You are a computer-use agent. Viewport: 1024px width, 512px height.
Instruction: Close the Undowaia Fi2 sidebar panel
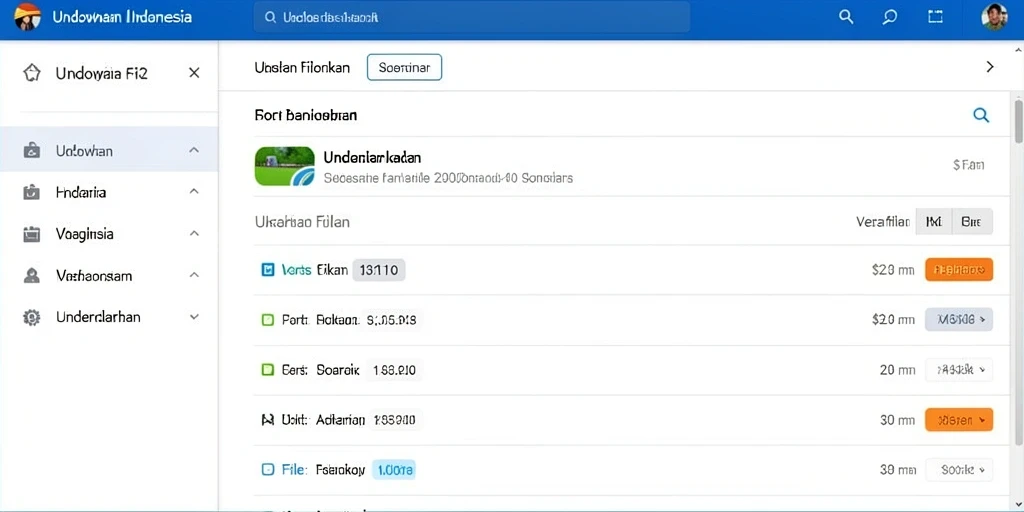tap(194, 72)
